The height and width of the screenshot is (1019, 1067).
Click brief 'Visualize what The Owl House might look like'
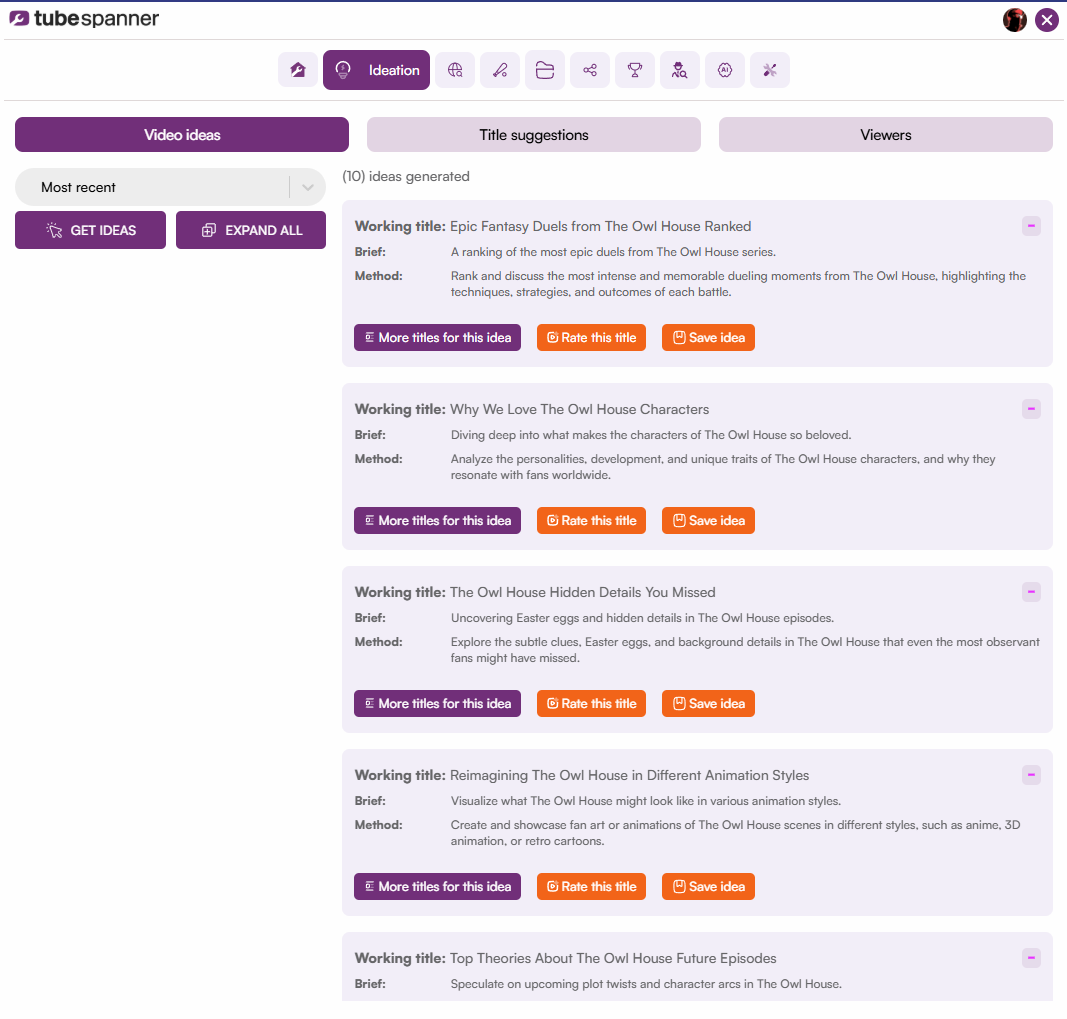pos(646,801)
